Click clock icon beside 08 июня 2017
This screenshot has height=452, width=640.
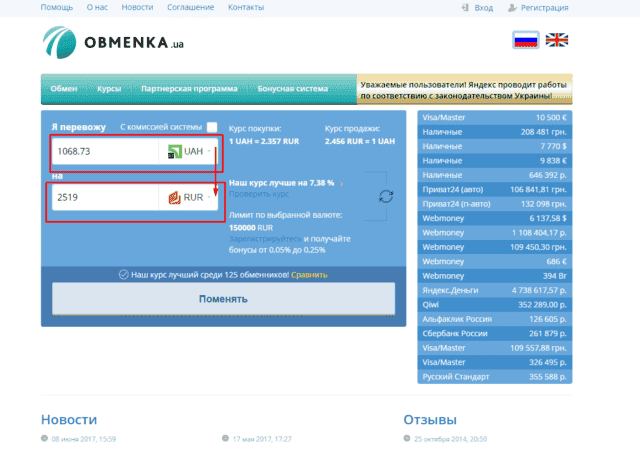coord(44,438)
